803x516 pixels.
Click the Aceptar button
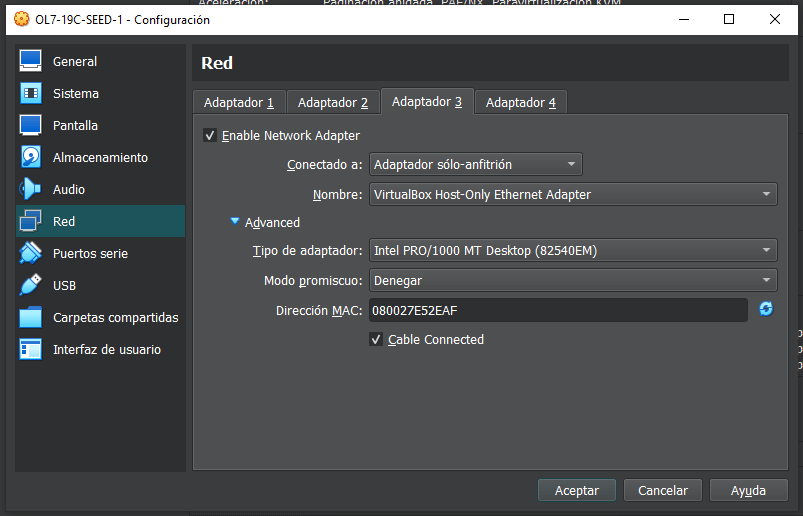(577, 490)
